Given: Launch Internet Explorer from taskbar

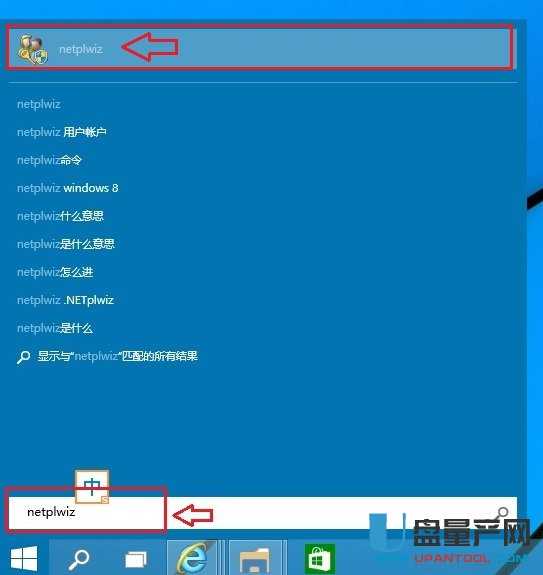Looking at the screenshot, I should coord(192,558).
